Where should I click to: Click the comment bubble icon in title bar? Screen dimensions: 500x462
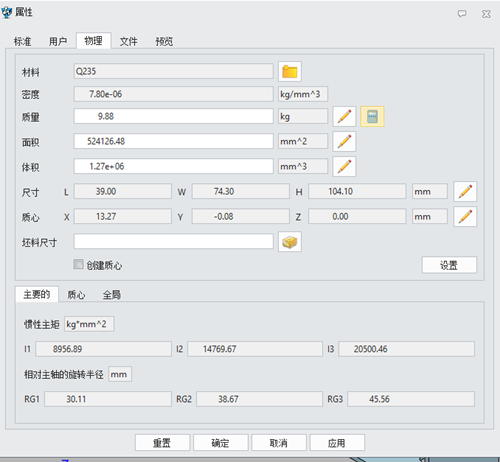pos(462,14)
